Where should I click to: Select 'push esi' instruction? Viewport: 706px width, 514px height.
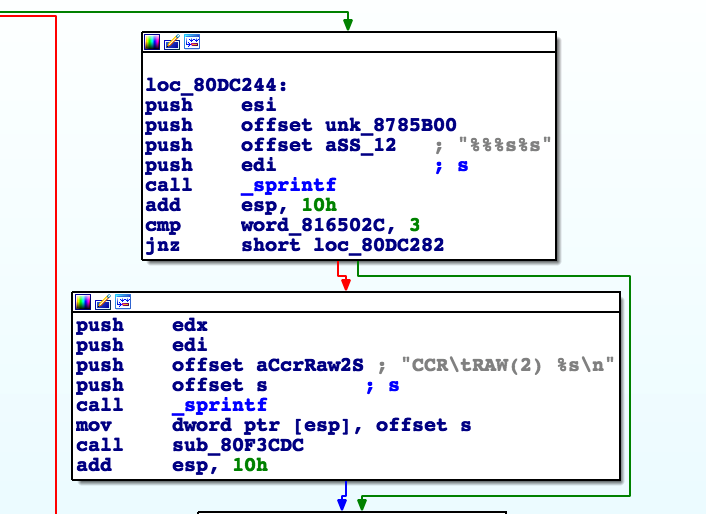click(x=211, y=105)
